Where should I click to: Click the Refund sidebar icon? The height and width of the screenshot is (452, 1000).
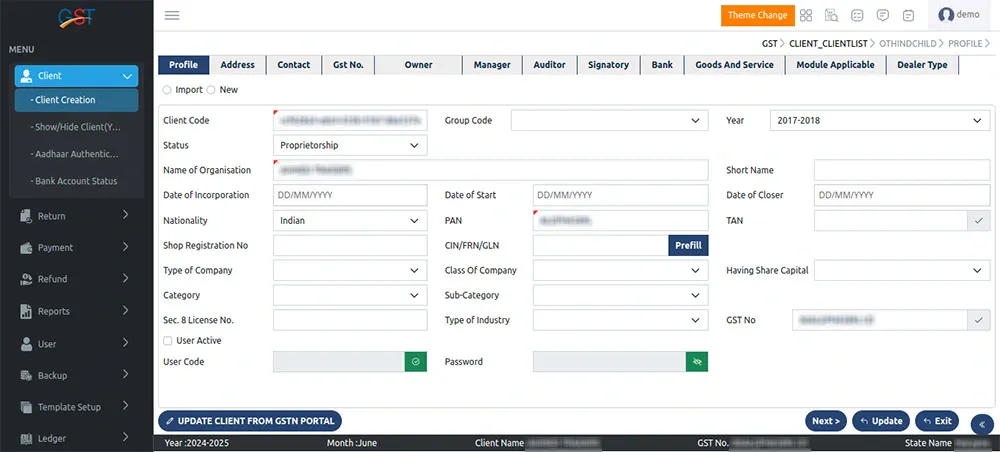pos(26,279)
